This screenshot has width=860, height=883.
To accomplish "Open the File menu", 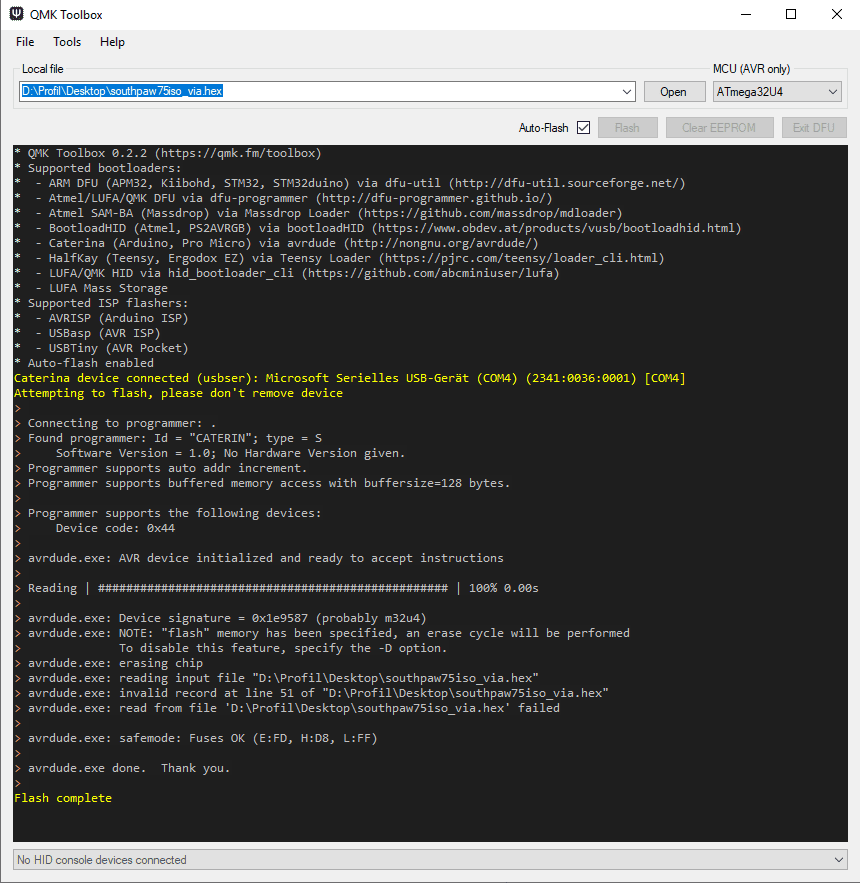I will [x=25, y=42].
